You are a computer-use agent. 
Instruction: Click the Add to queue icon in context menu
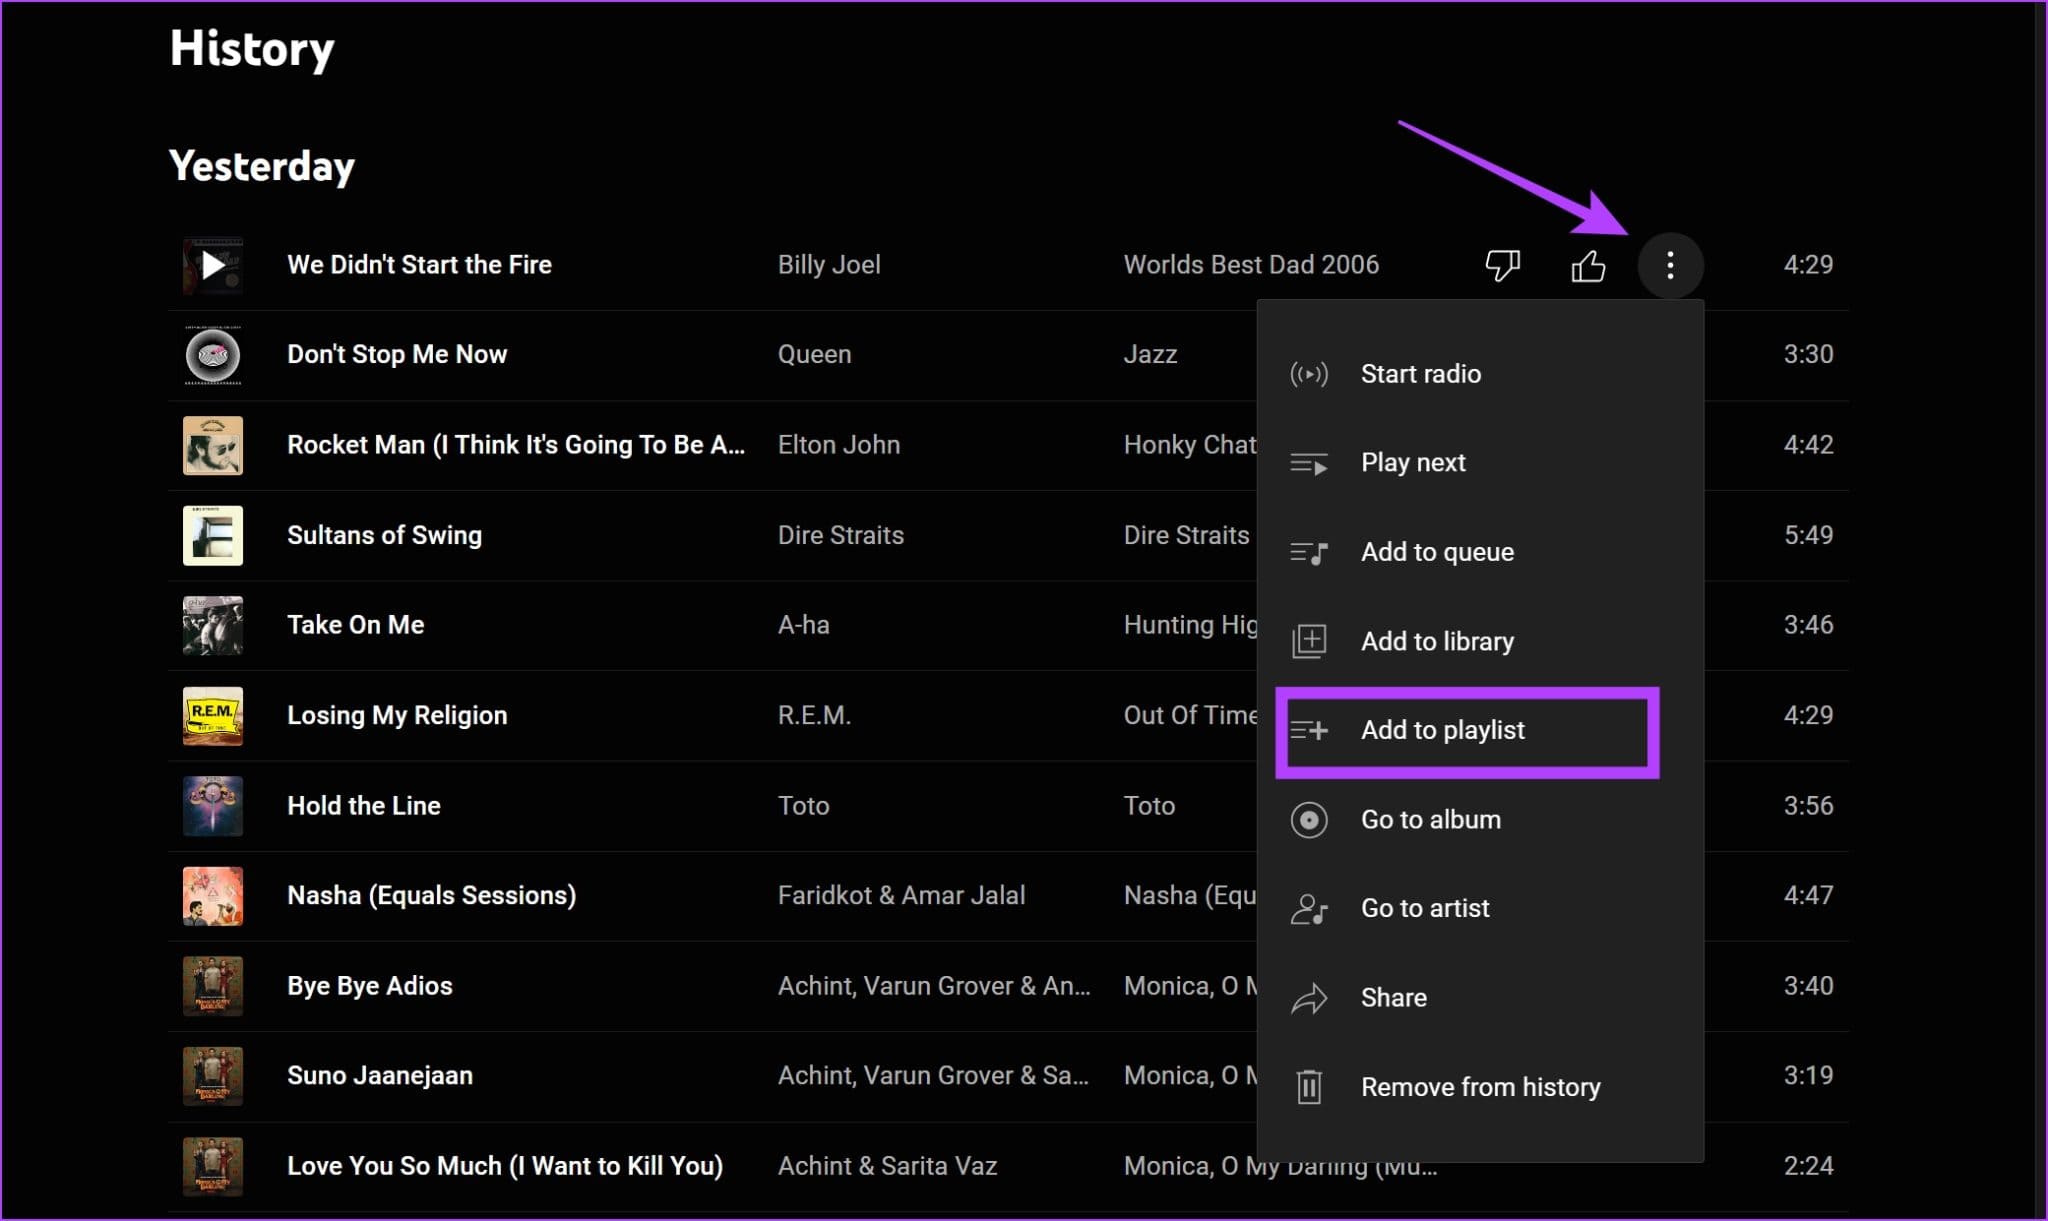pyautogui.click(x=1308, y=551)
